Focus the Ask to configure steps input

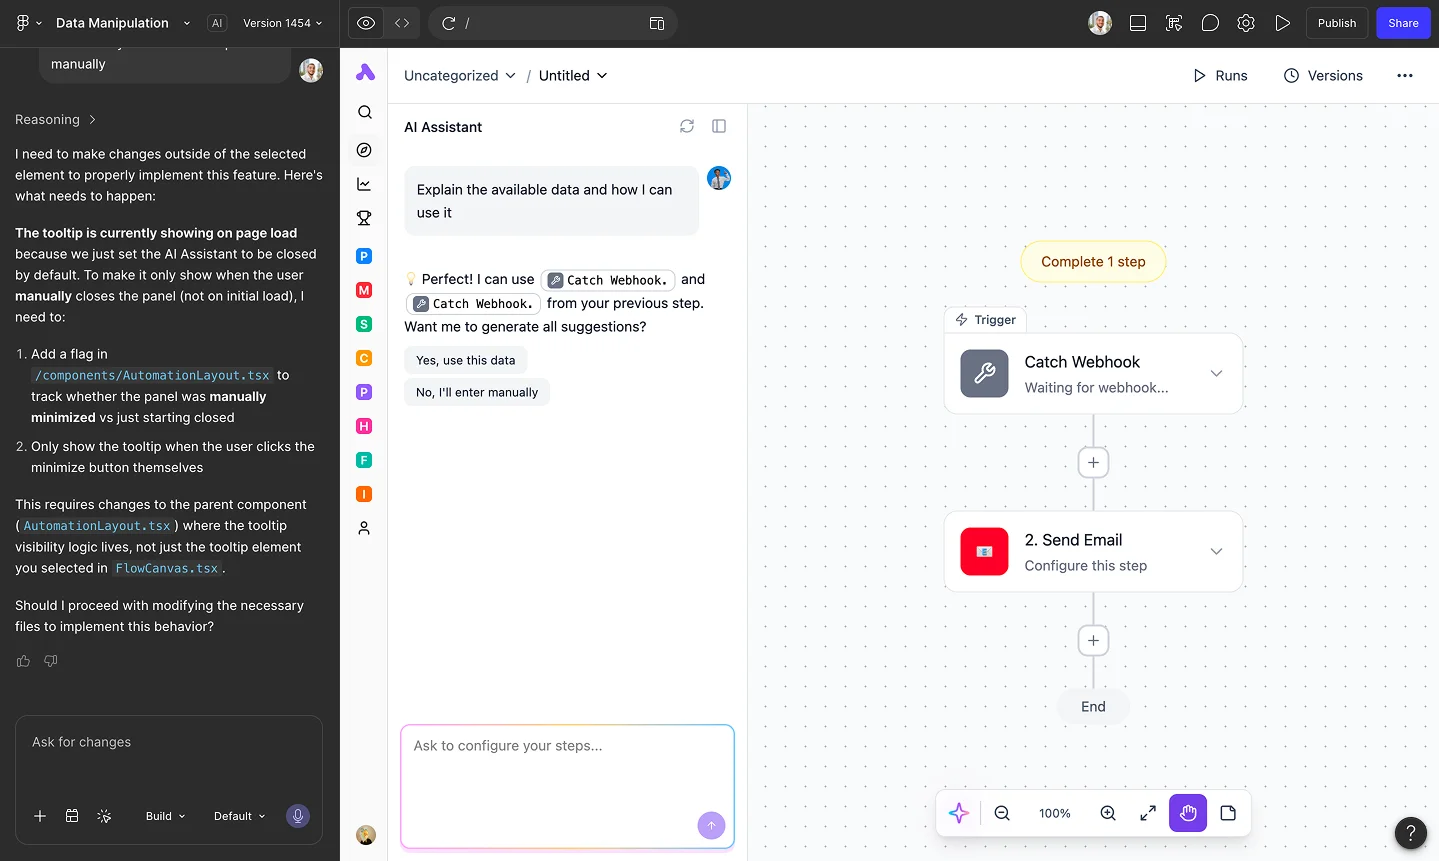(567, 787)
